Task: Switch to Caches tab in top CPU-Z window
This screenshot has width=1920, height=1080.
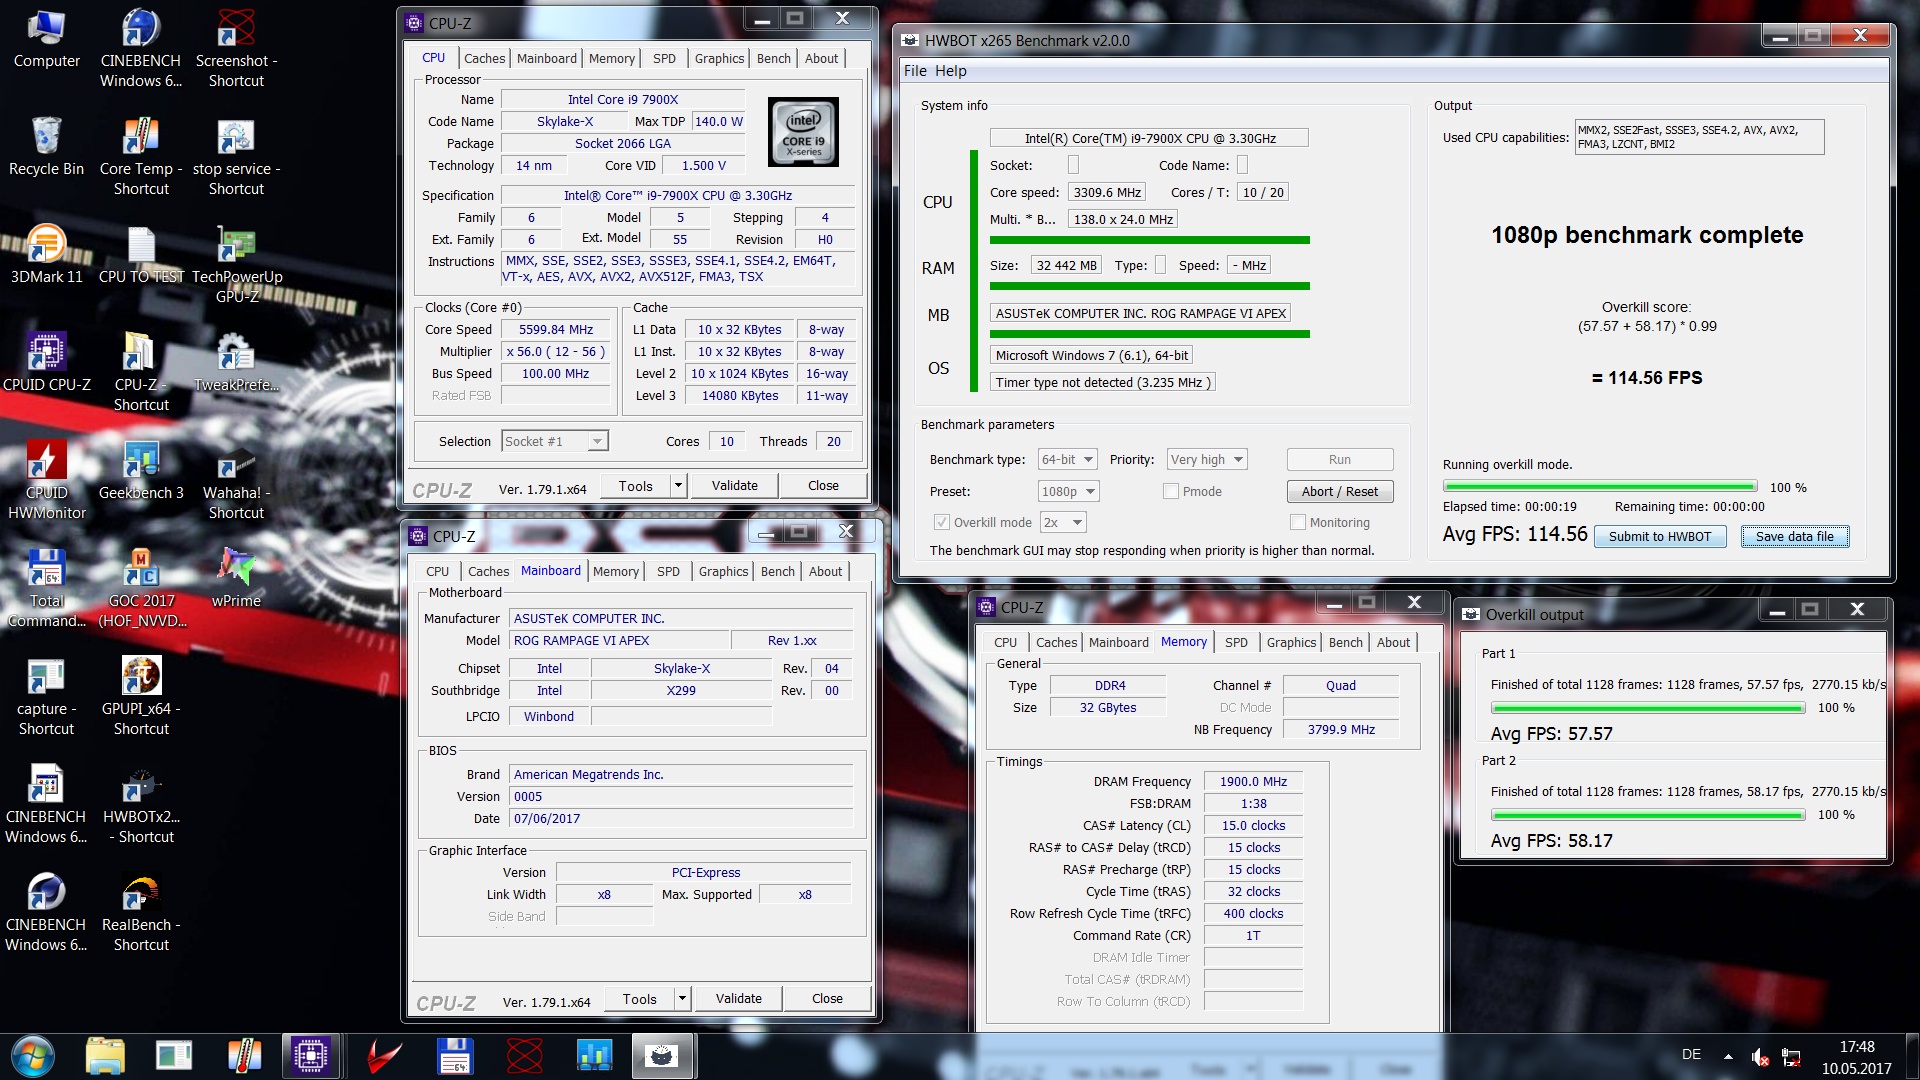Action: pos(484,58)
